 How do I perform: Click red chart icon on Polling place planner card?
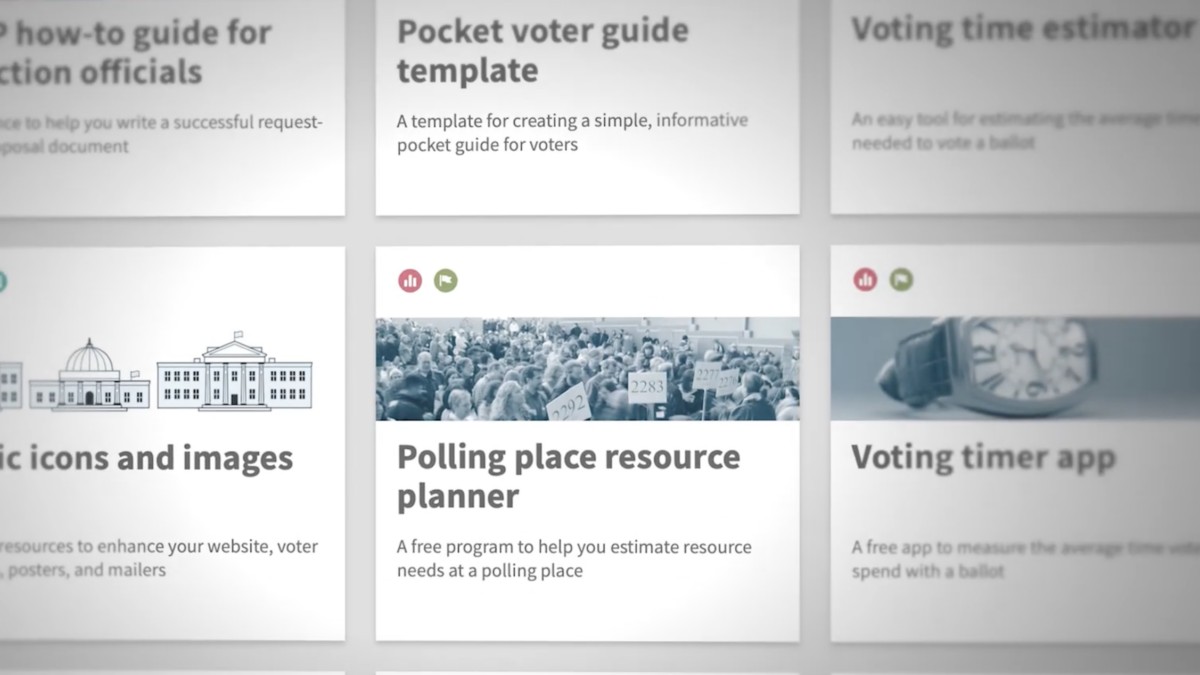(410, 281)
